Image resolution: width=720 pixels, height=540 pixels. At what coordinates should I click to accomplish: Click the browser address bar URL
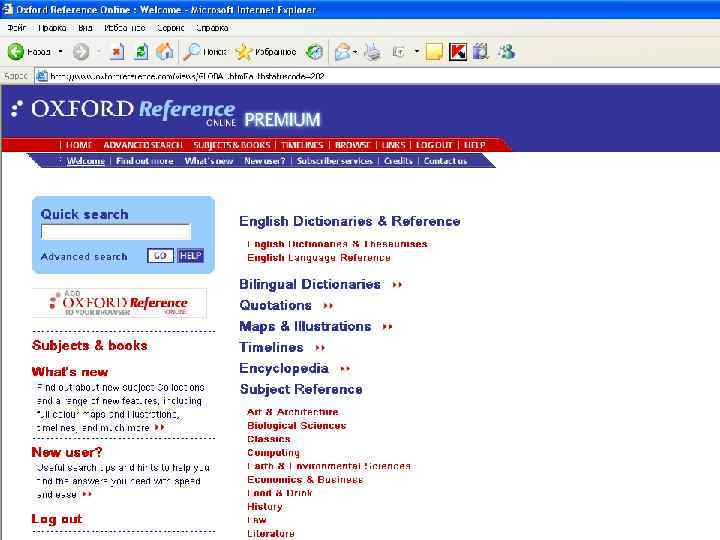pos(187,76)
